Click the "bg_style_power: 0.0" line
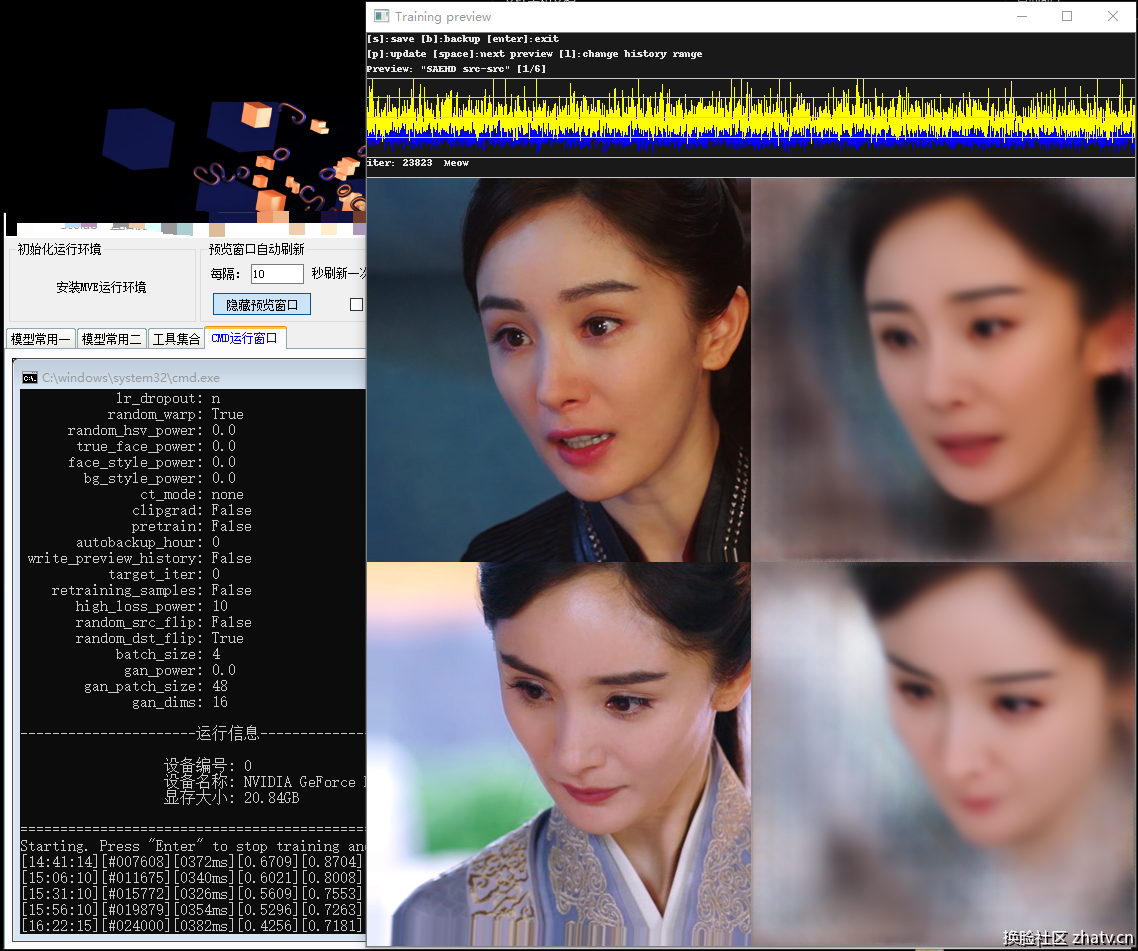Image resolution: width=1138 pixels, height=951 pixels. 160,478
